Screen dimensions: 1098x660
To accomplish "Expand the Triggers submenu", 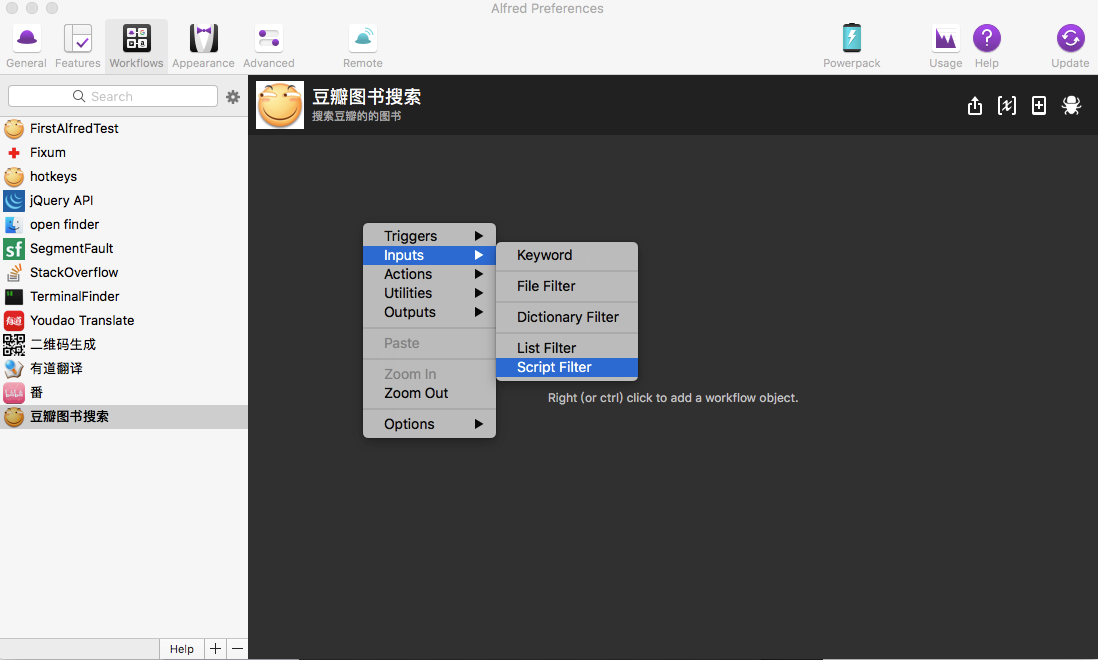I will pos(429,236).
